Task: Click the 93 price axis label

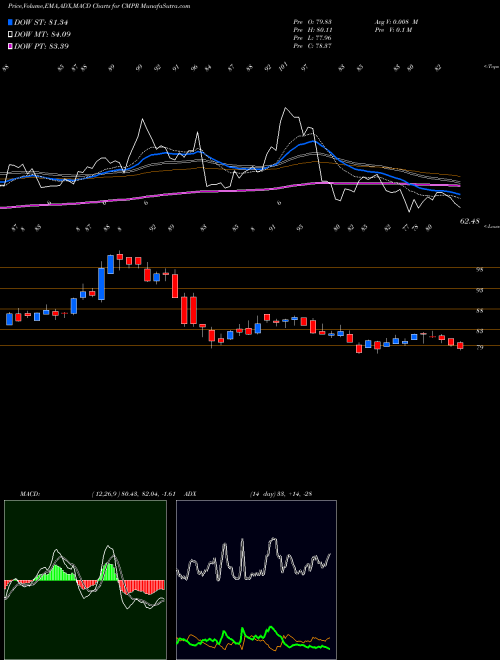Action: coord(479,290)
